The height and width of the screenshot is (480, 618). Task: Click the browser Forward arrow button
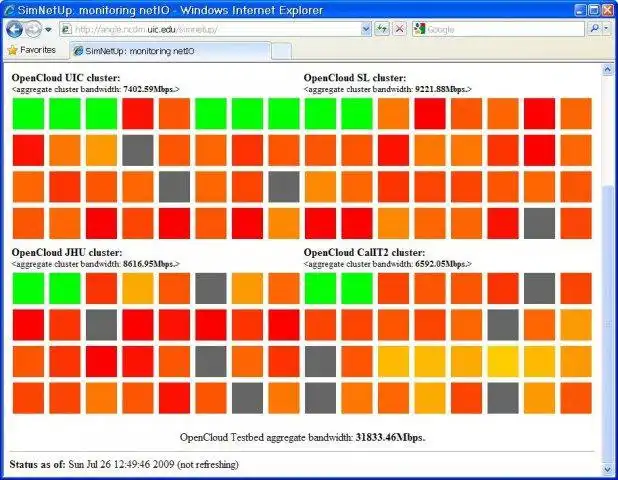click(x=33, y=29)
